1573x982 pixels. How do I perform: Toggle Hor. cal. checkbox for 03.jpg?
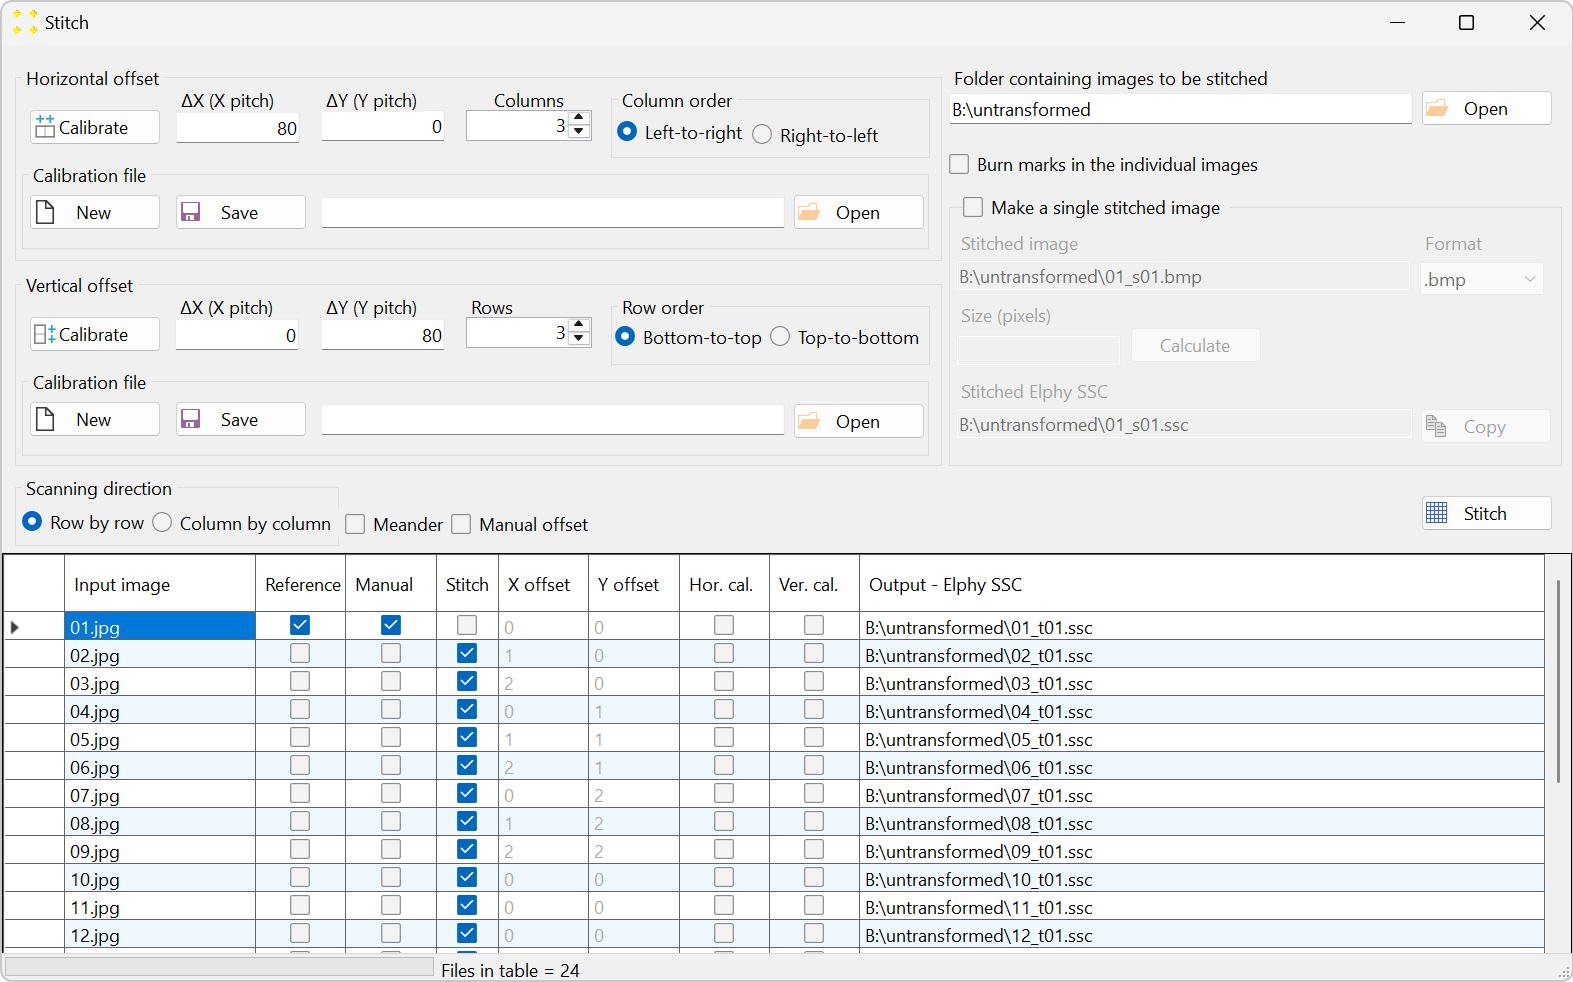724,681
